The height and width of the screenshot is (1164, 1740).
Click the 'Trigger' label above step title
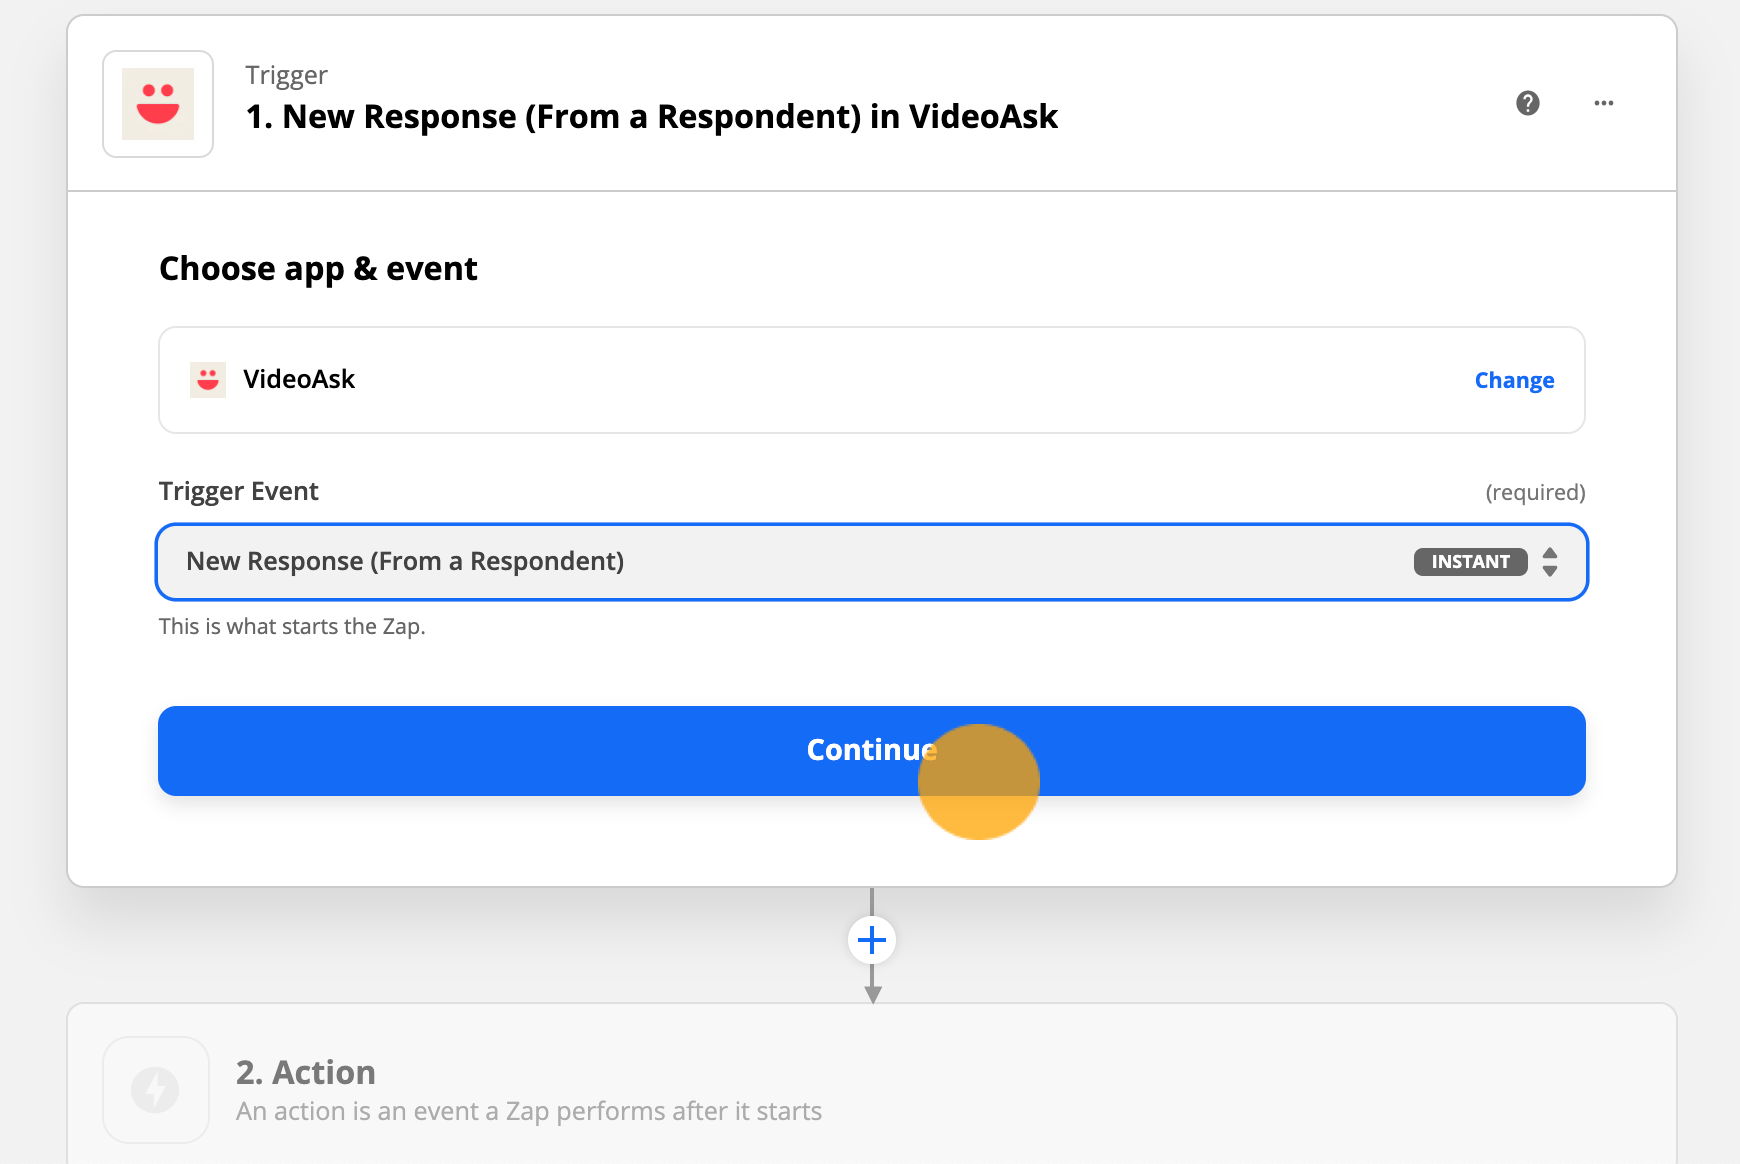(286, 75)
